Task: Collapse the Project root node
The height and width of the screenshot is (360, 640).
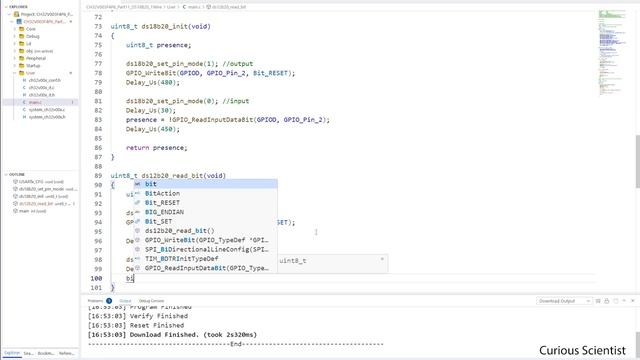Action: coord(10,14)
